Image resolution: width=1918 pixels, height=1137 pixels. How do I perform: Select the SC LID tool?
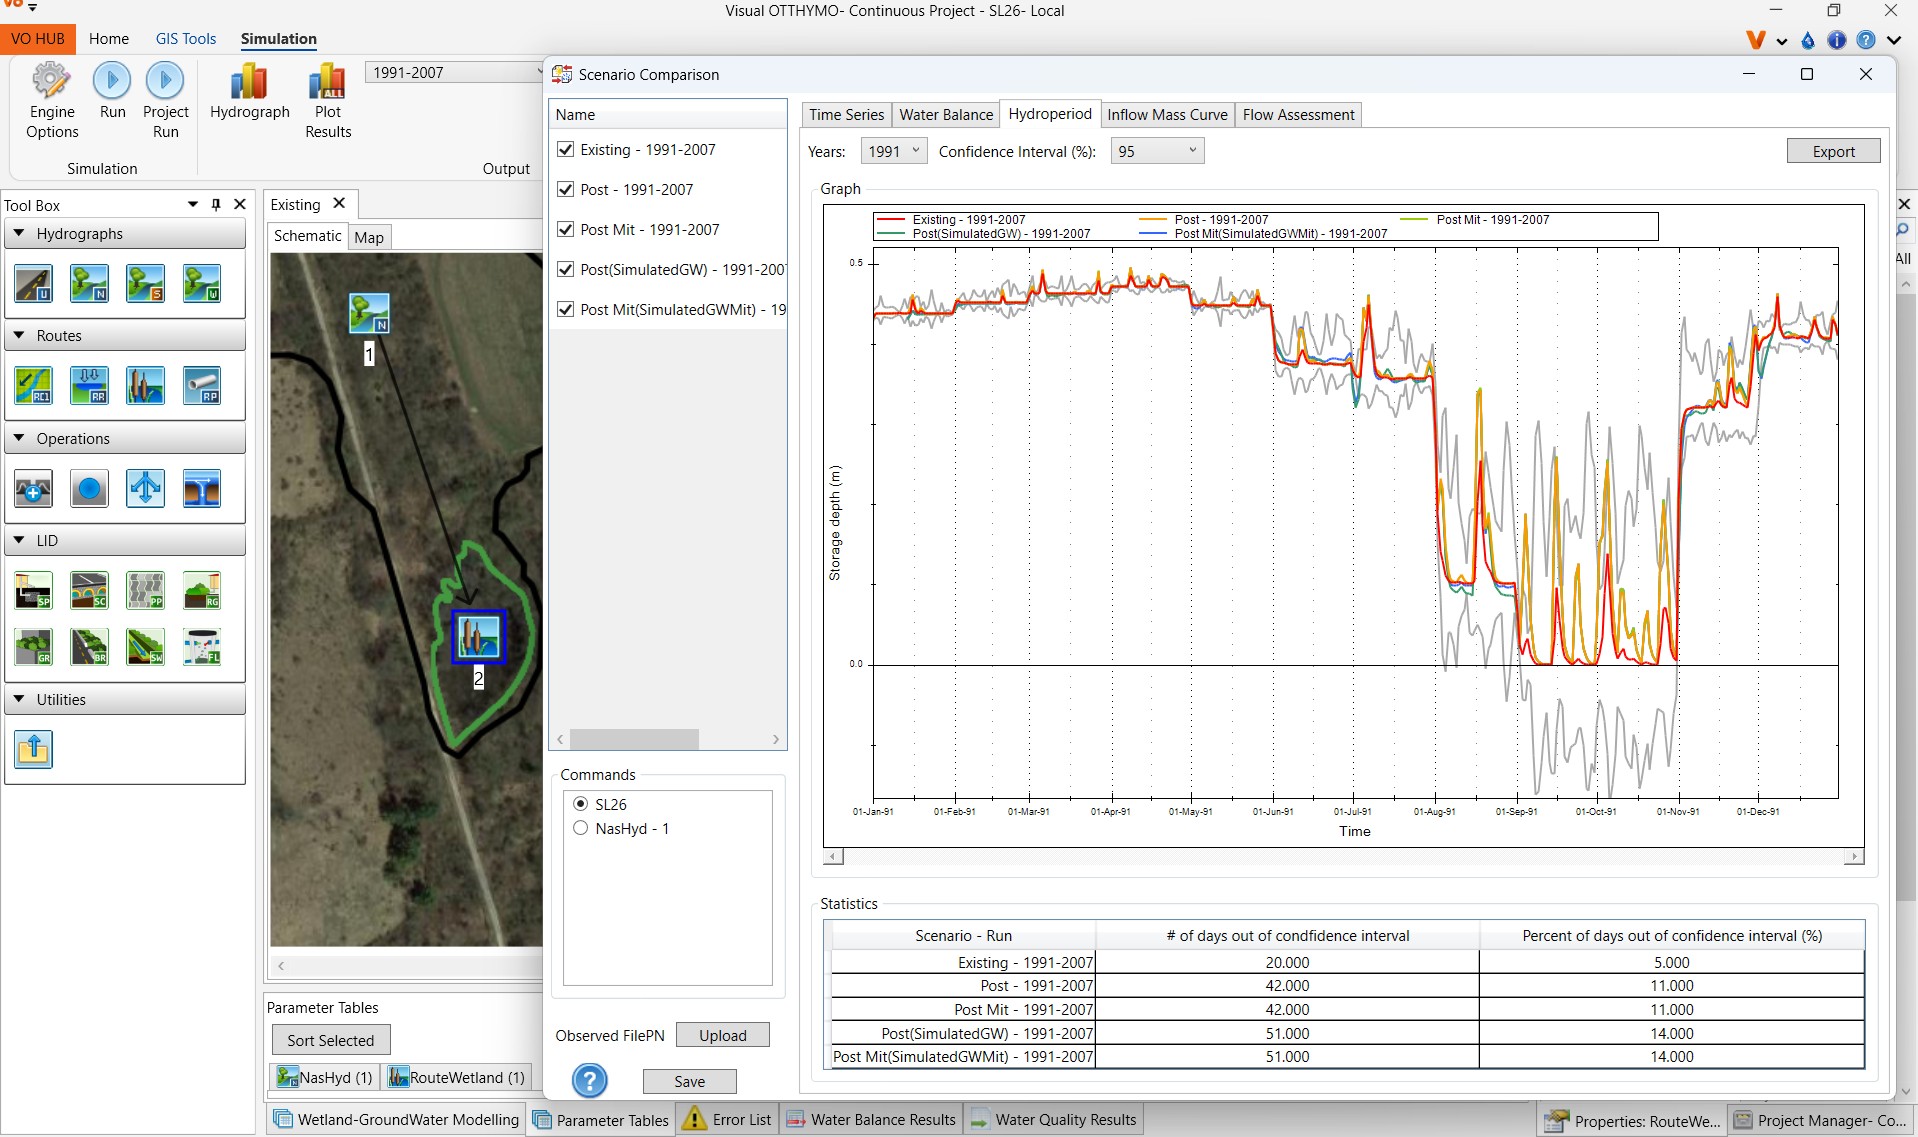(x=89, y=591)
